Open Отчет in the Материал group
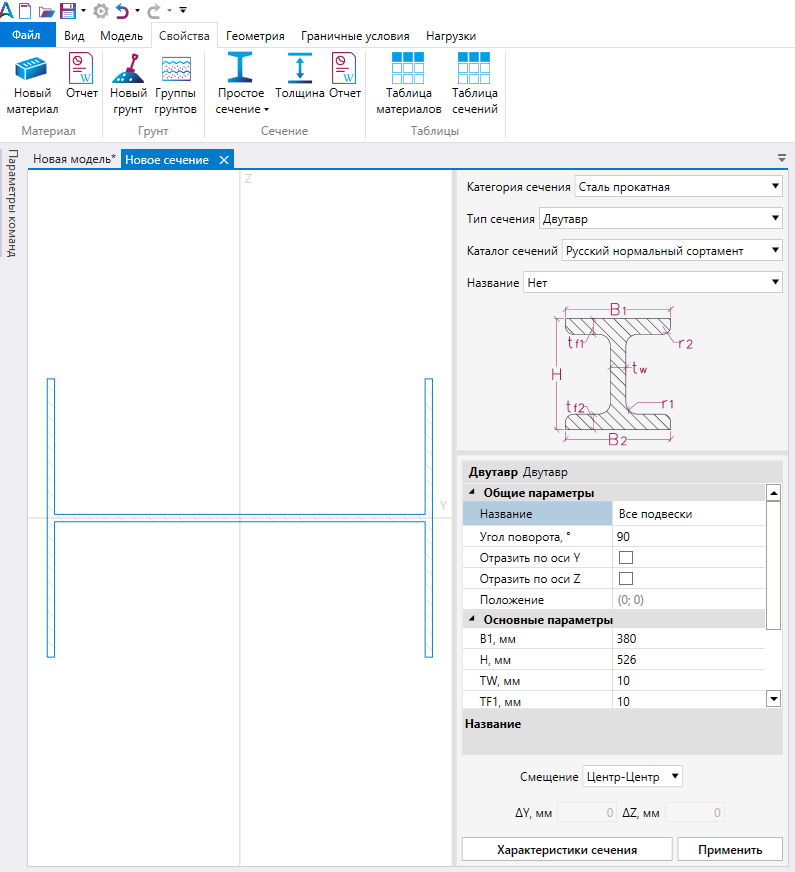 82,76
